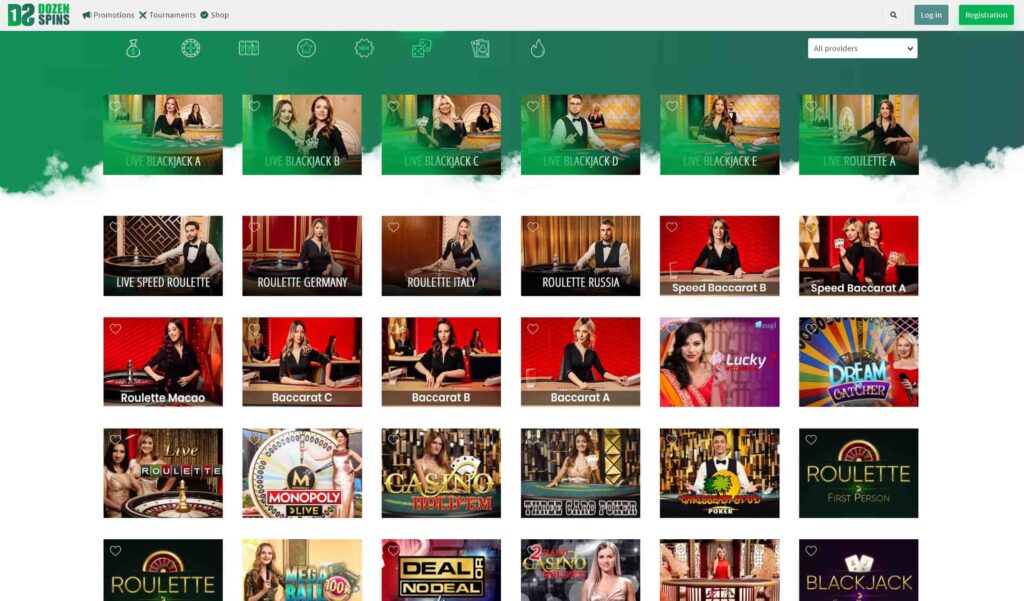Screen dimensions: 1024x601
Task: Launch the Baccarat C game
Action: (302, 362)
